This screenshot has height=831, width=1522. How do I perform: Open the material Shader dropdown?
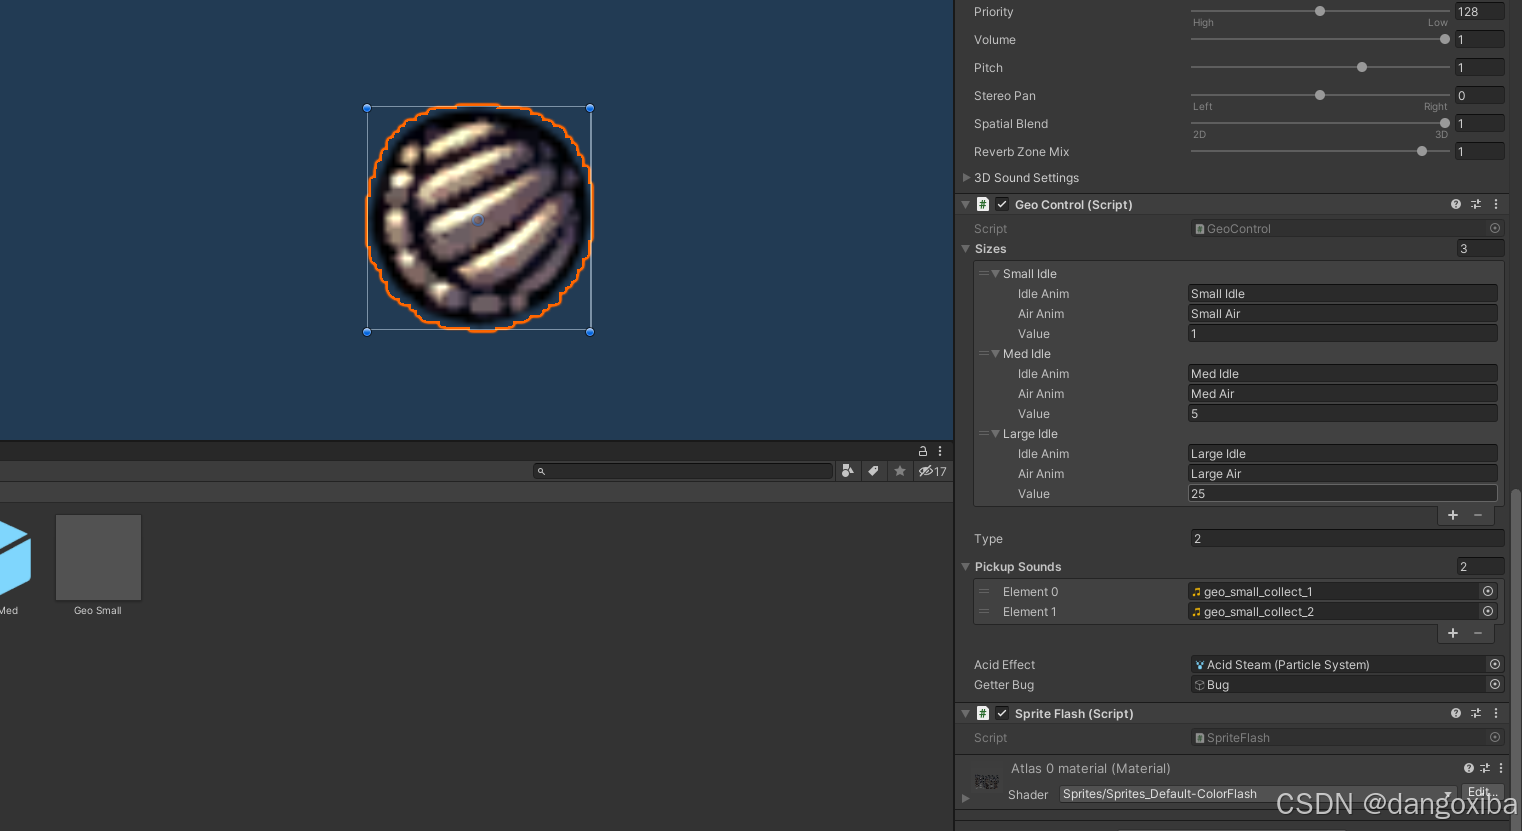(x=1257, y=794)
